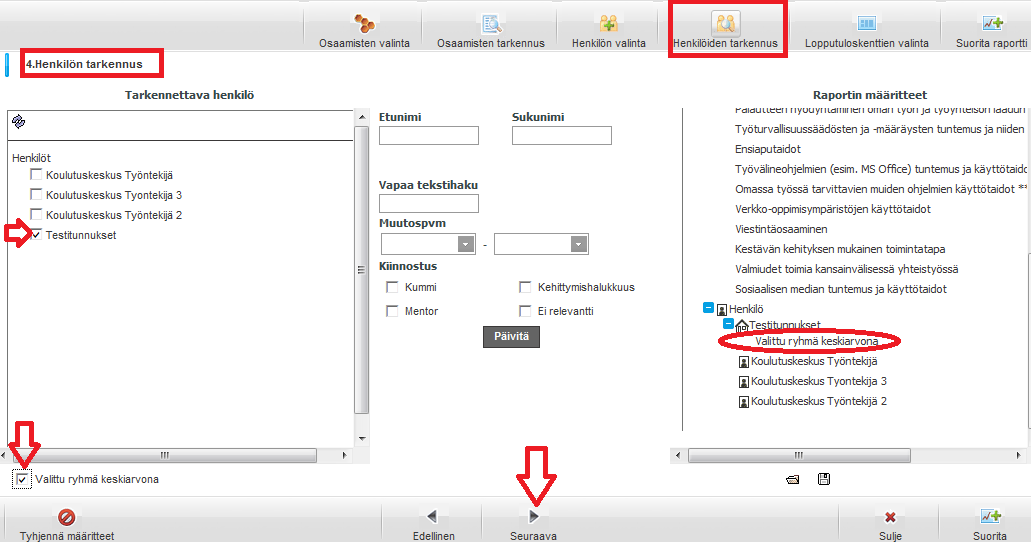1031x542 pixels.
Task: Click the link icon above Henkilöt list
Action: tap(18, 121)
